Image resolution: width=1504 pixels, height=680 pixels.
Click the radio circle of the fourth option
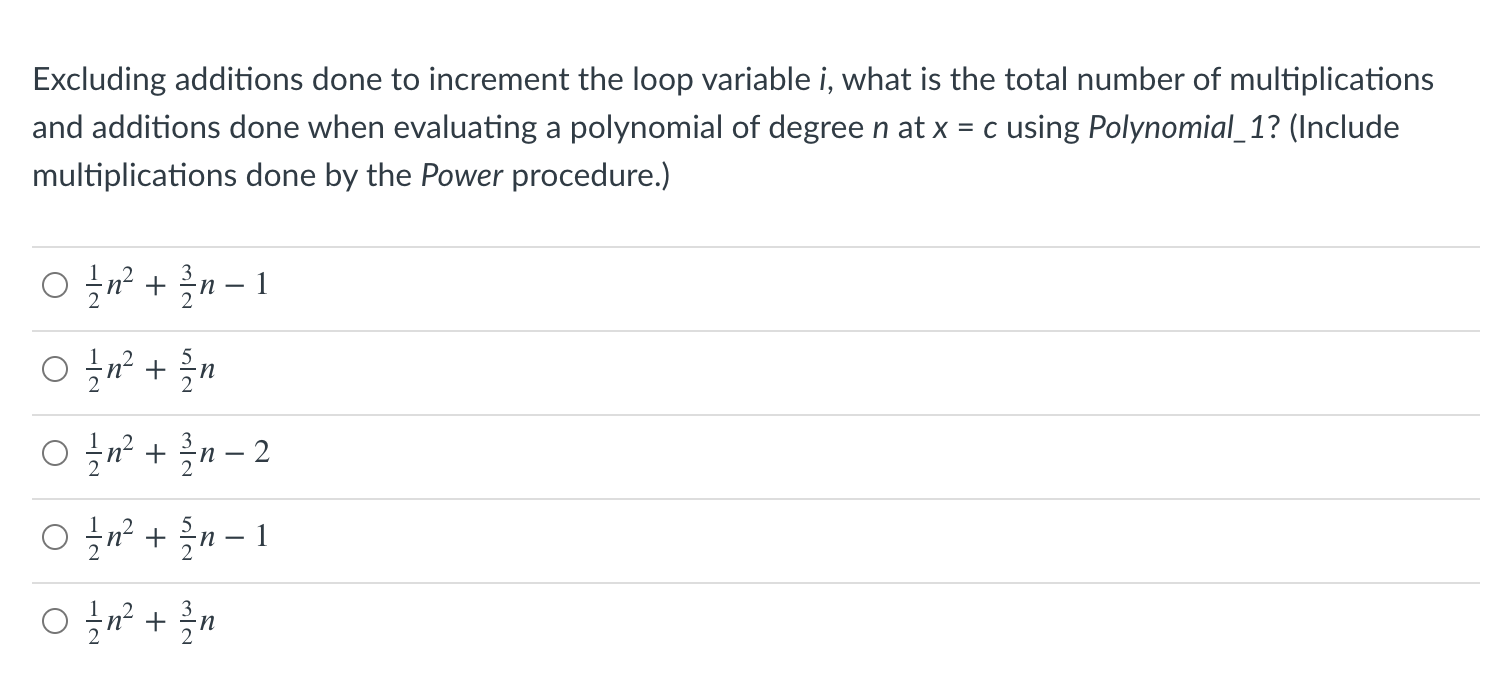[x=55, y=538]
